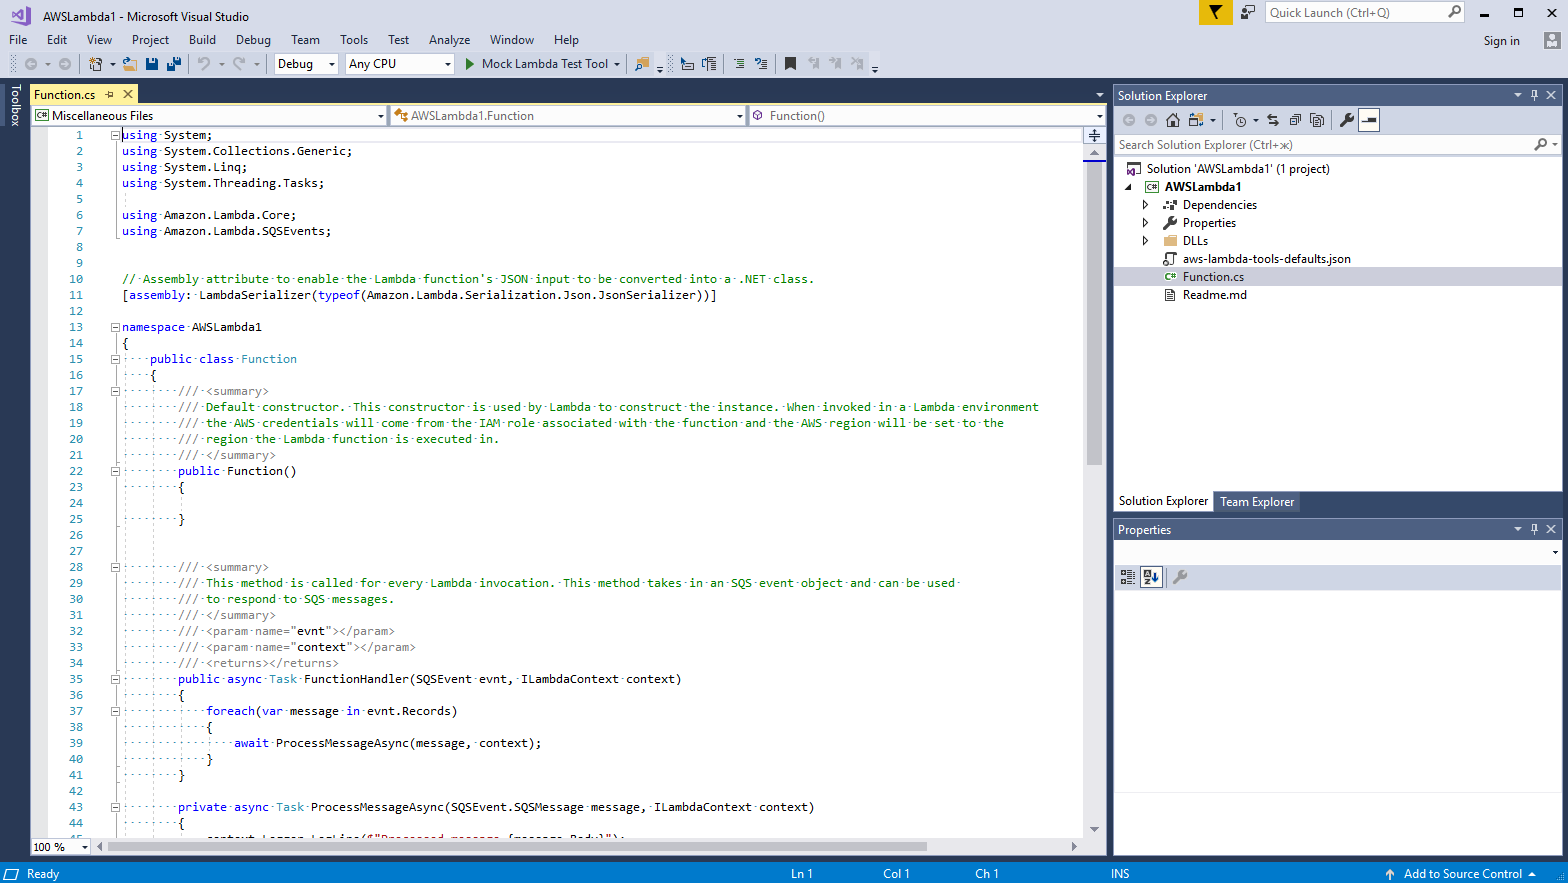
Task: Click the Save All toolbar icon
Action: click(173, 64)
